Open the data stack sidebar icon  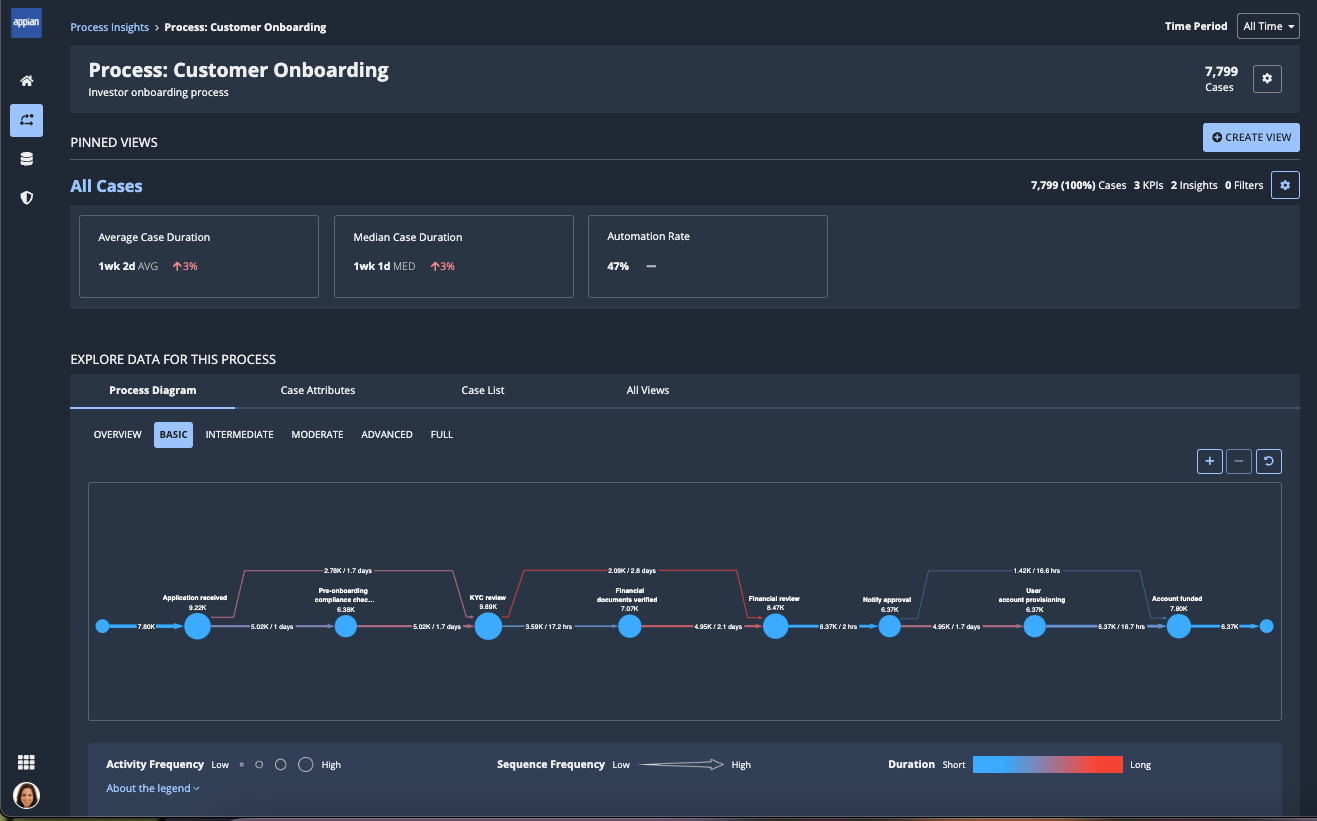point(26,159)
